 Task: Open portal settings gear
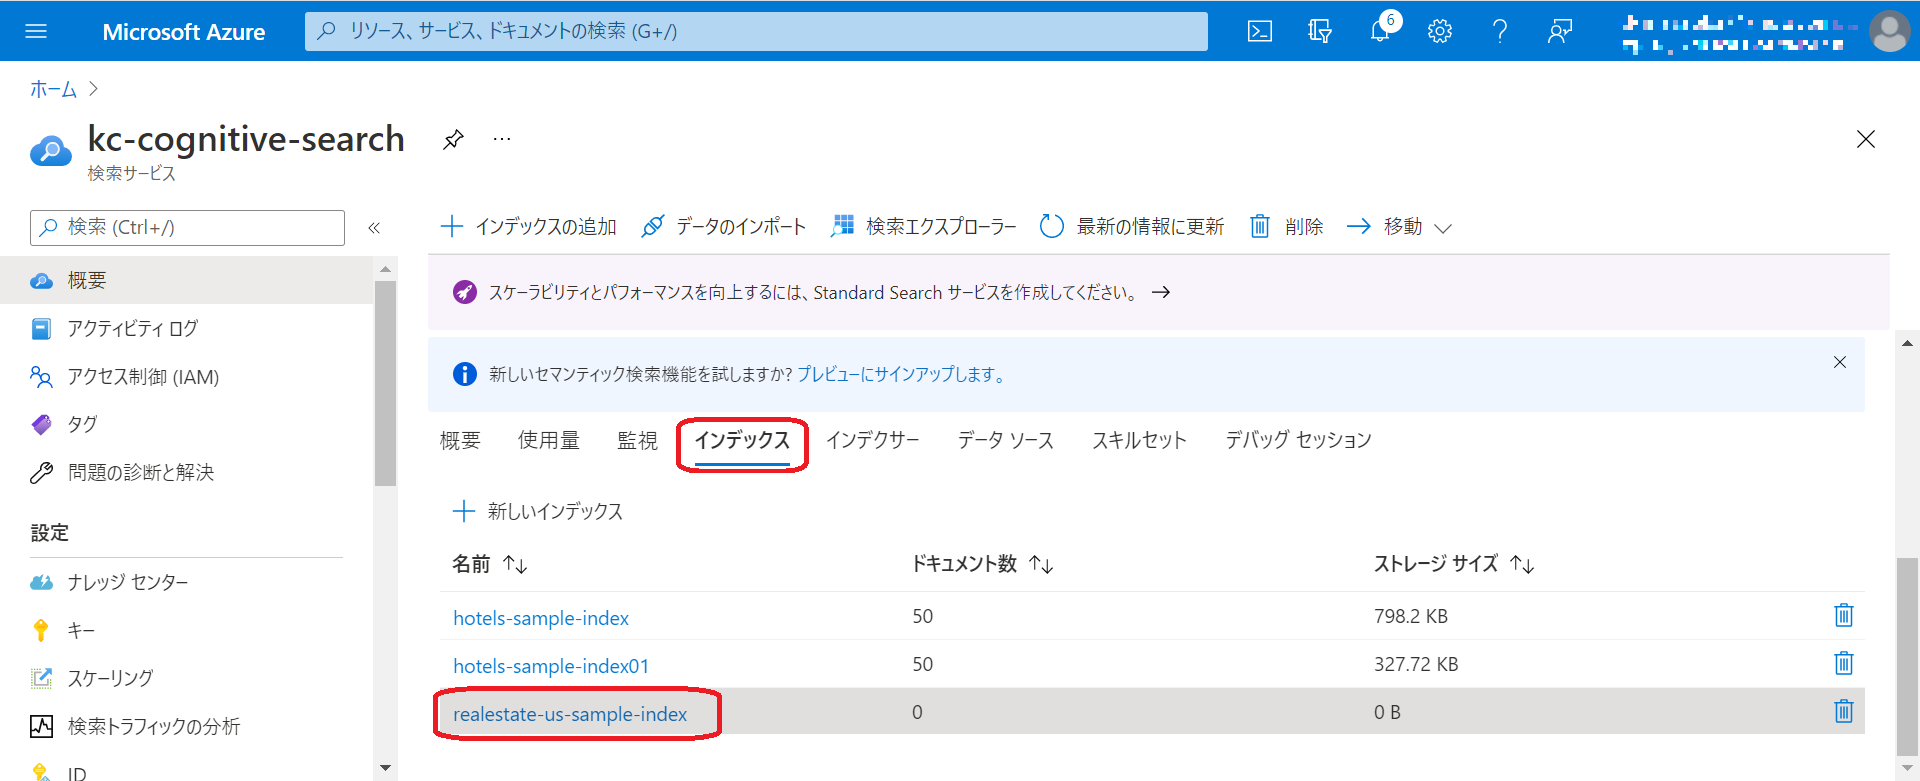click(1440, 31)
